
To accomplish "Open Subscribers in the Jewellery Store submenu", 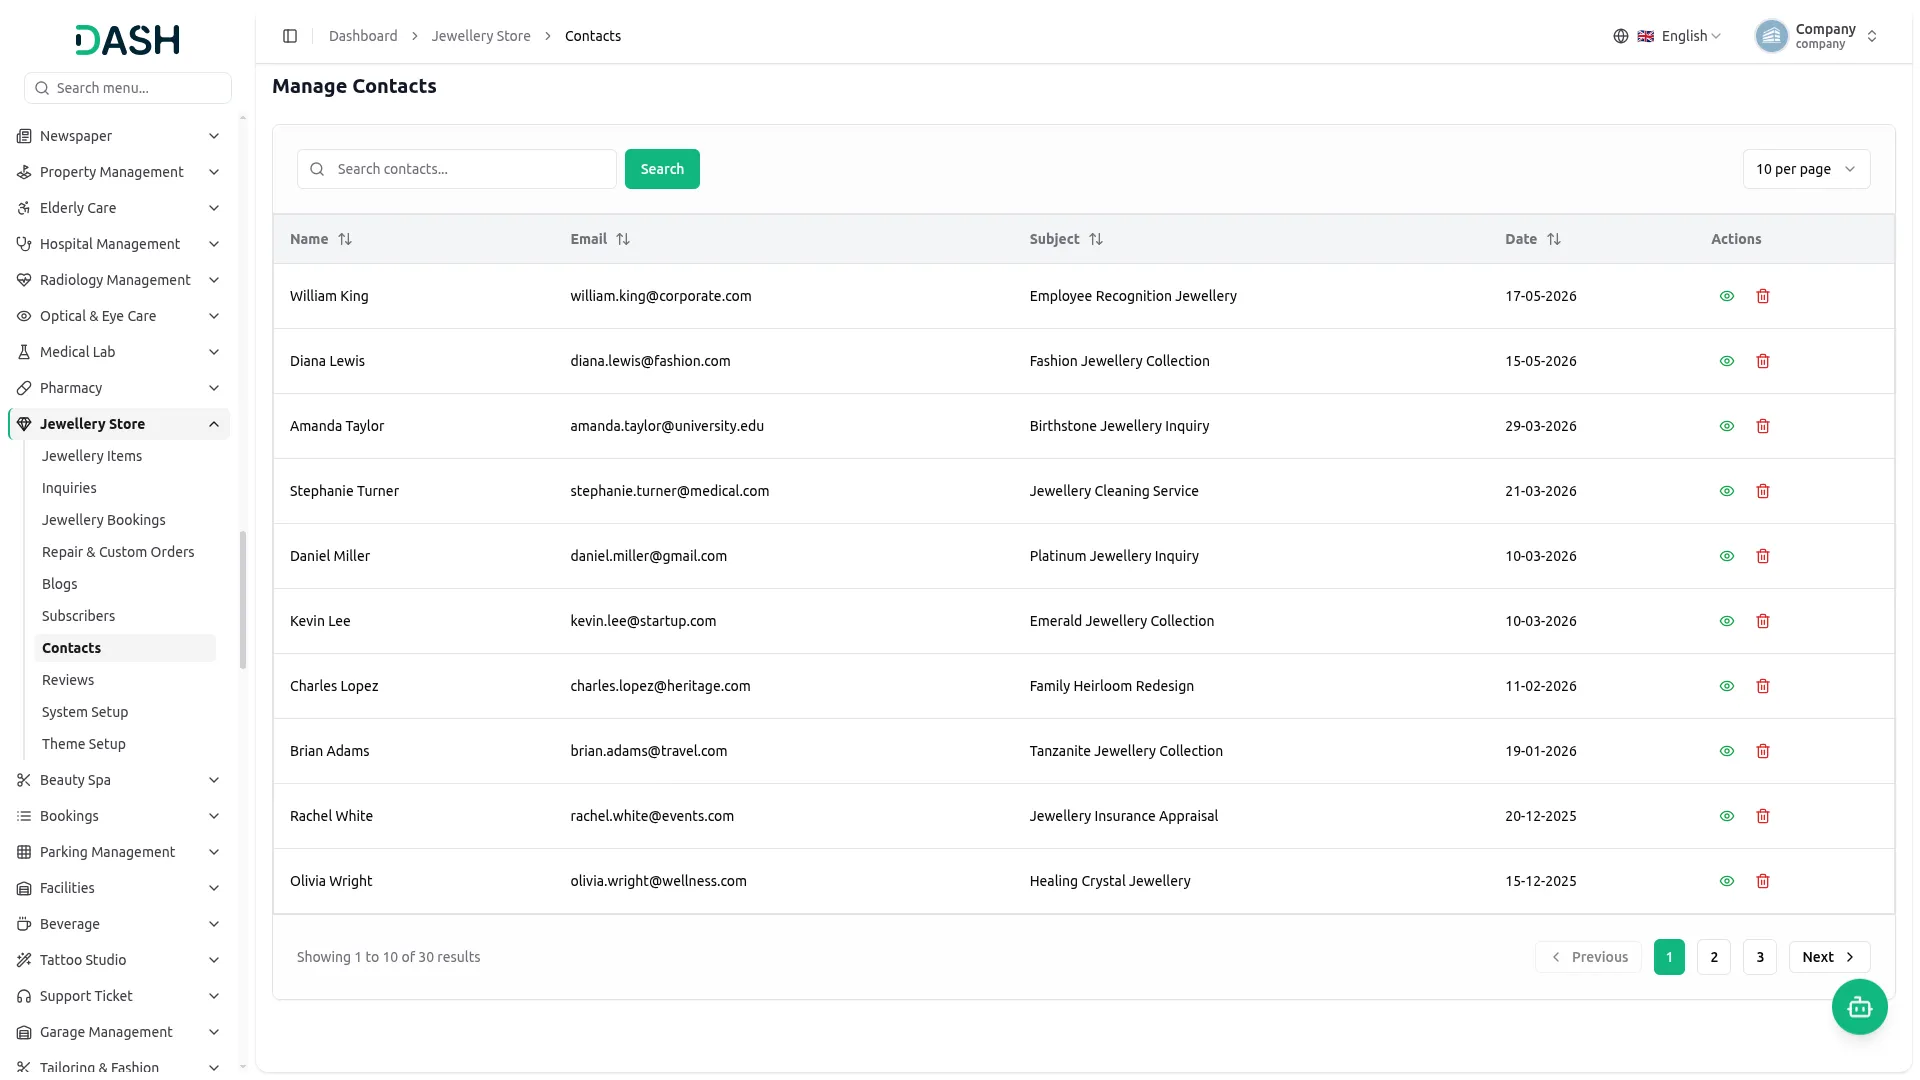I will tap(78, 616).
